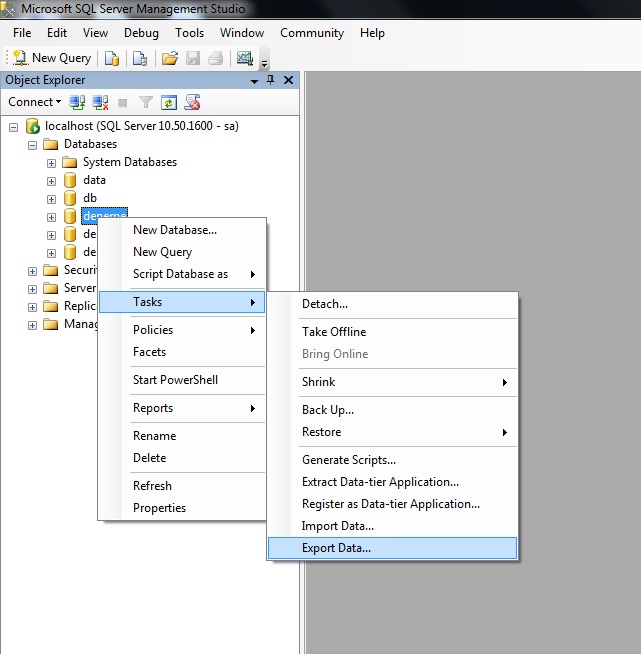Open the Tools menu
Screen dimensions: 641x654
[189, 33]
